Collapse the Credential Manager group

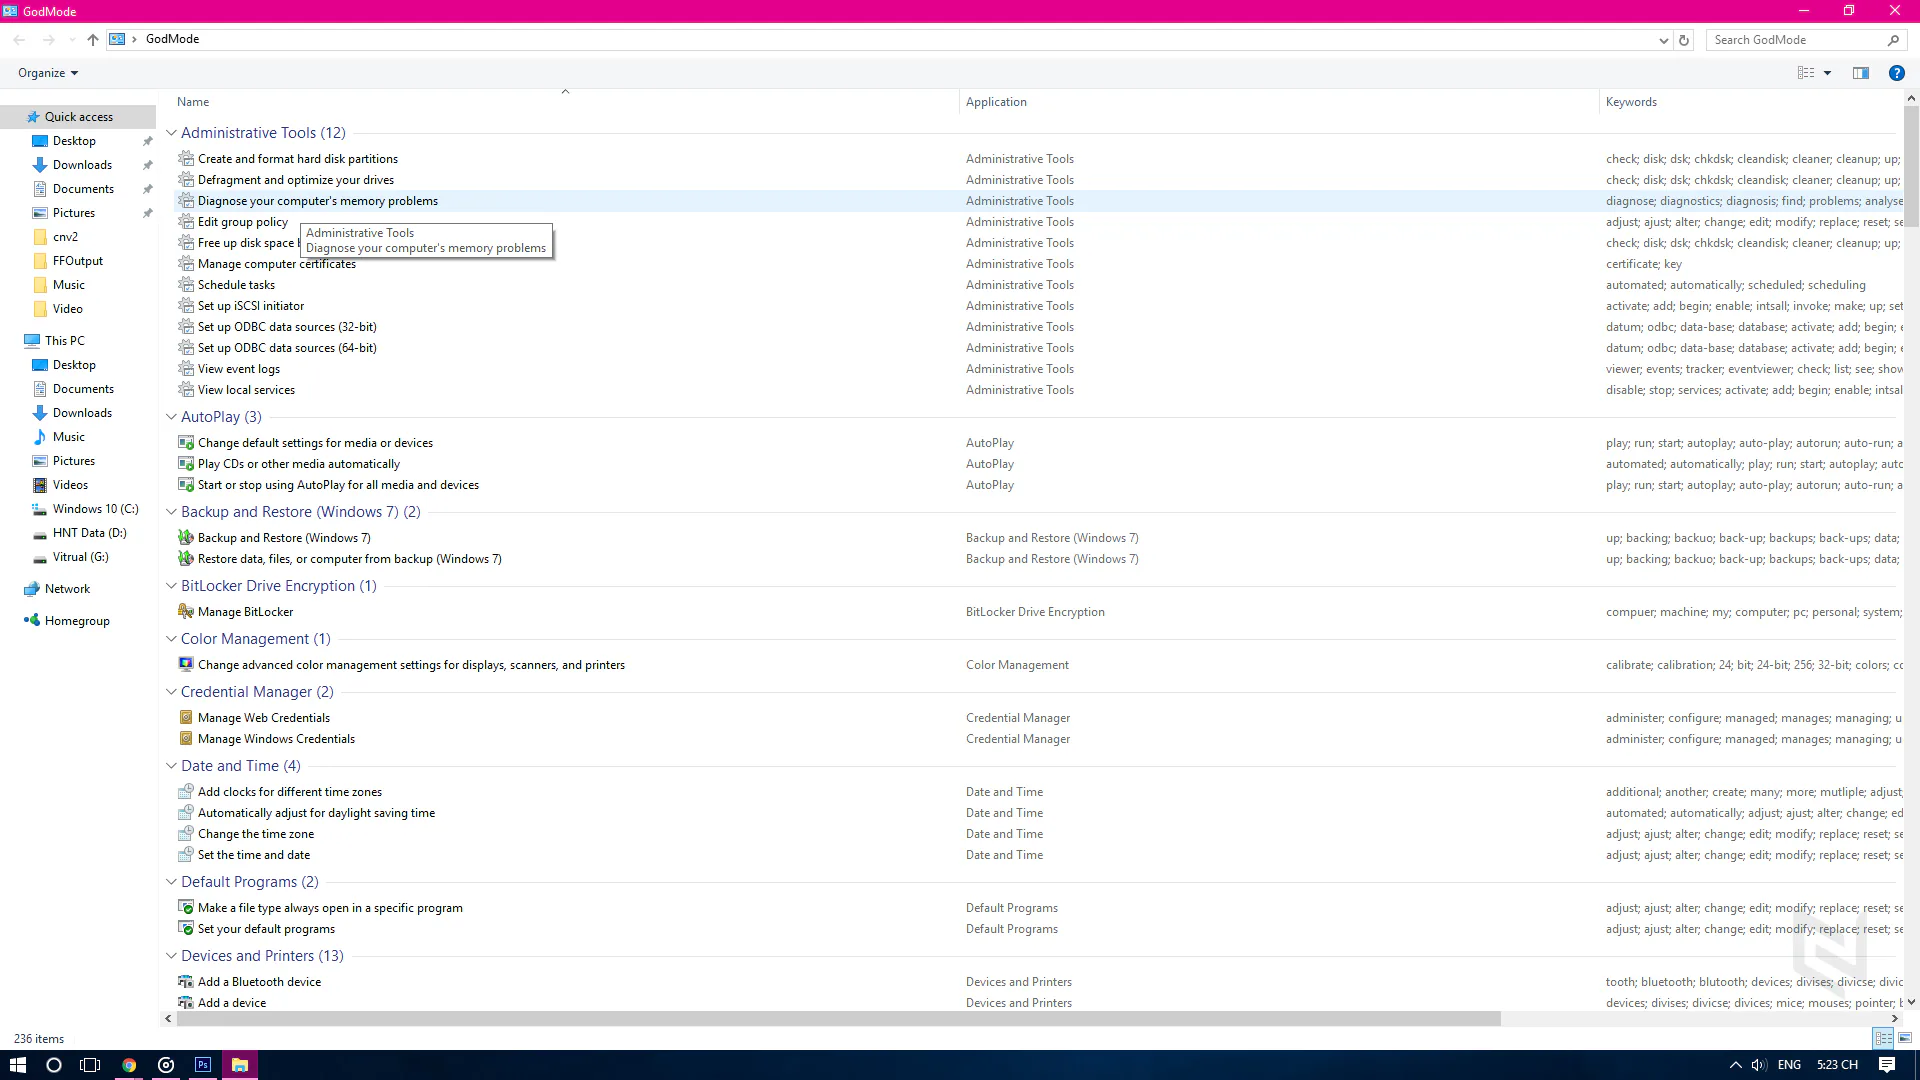(171, 692)
